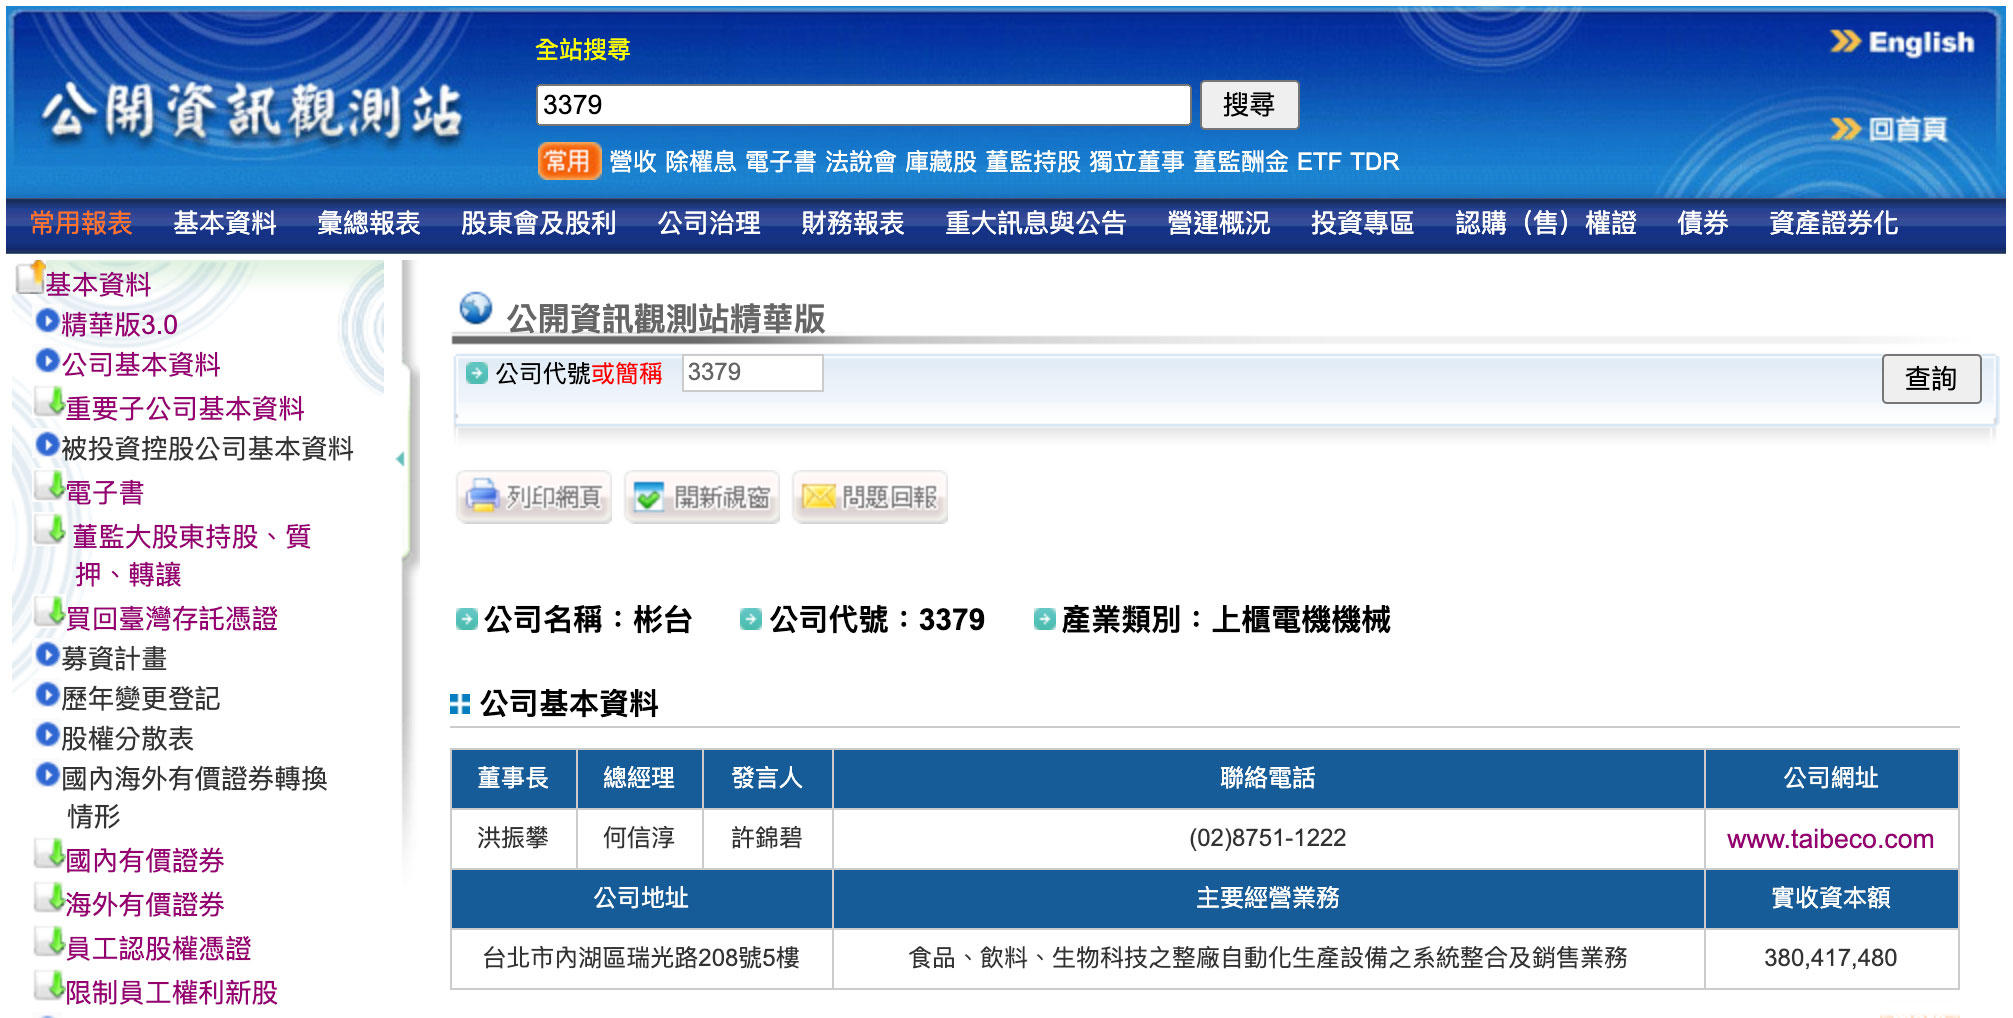The width and height of the screenshot is (2013, 1018).
Task: Open the 營收 quick link
Action: pos(633,162)
